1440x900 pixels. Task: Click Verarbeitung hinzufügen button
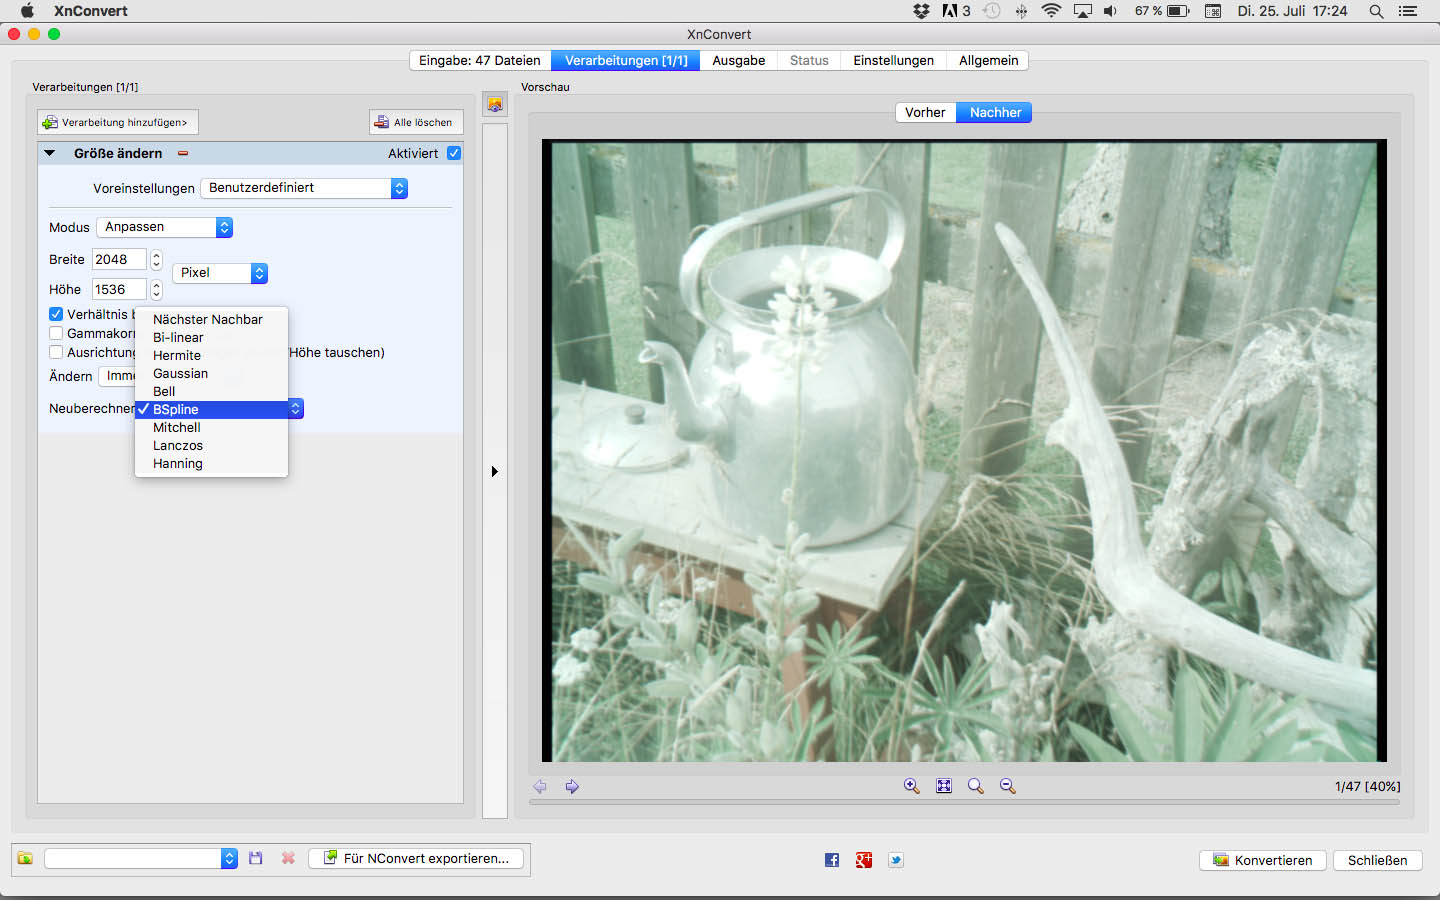118,122
